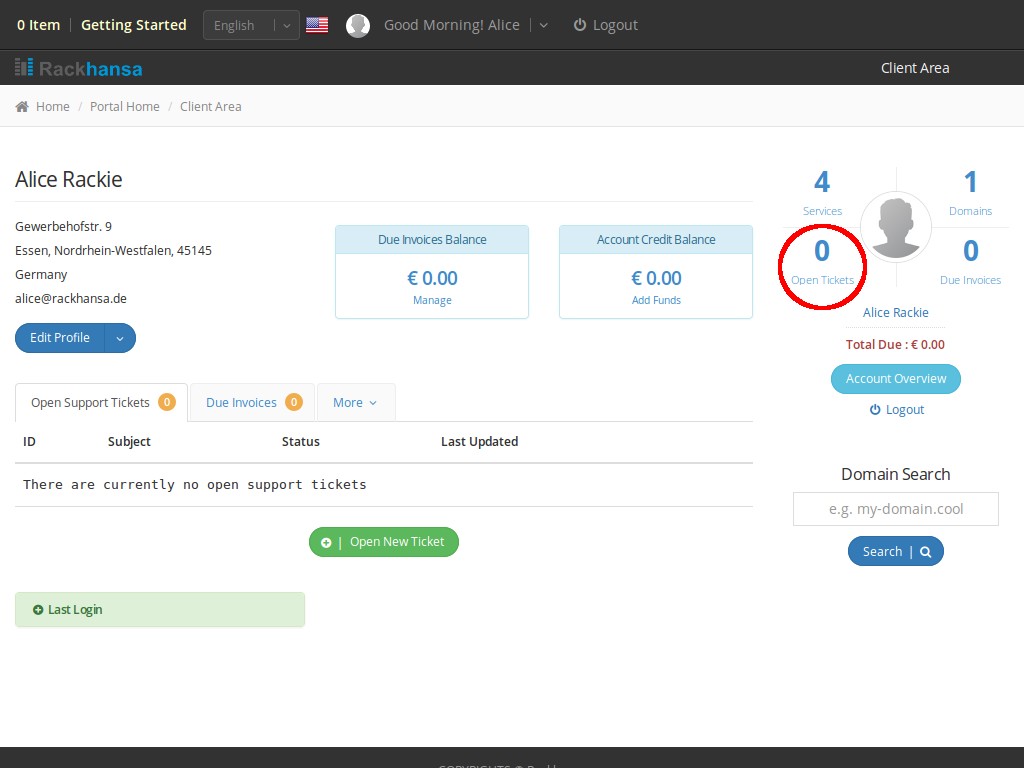The width and height of the screenshot is (1024, 768).
Task: Click the home icon in the breadcrumb
Action: click(x=22, y=106)
